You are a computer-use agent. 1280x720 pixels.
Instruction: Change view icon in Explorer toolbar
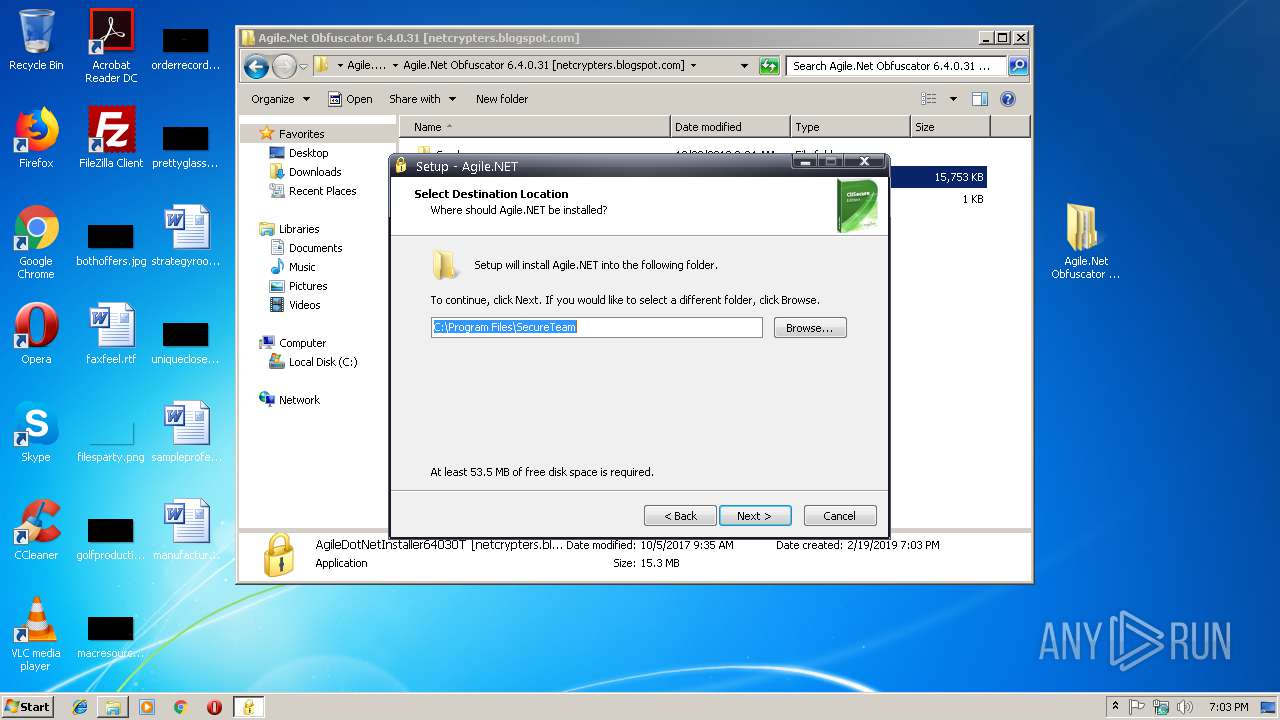pos(929,99)
